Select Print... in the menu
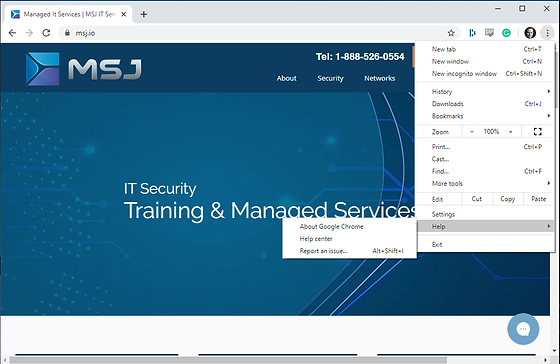 coord(485,146)
